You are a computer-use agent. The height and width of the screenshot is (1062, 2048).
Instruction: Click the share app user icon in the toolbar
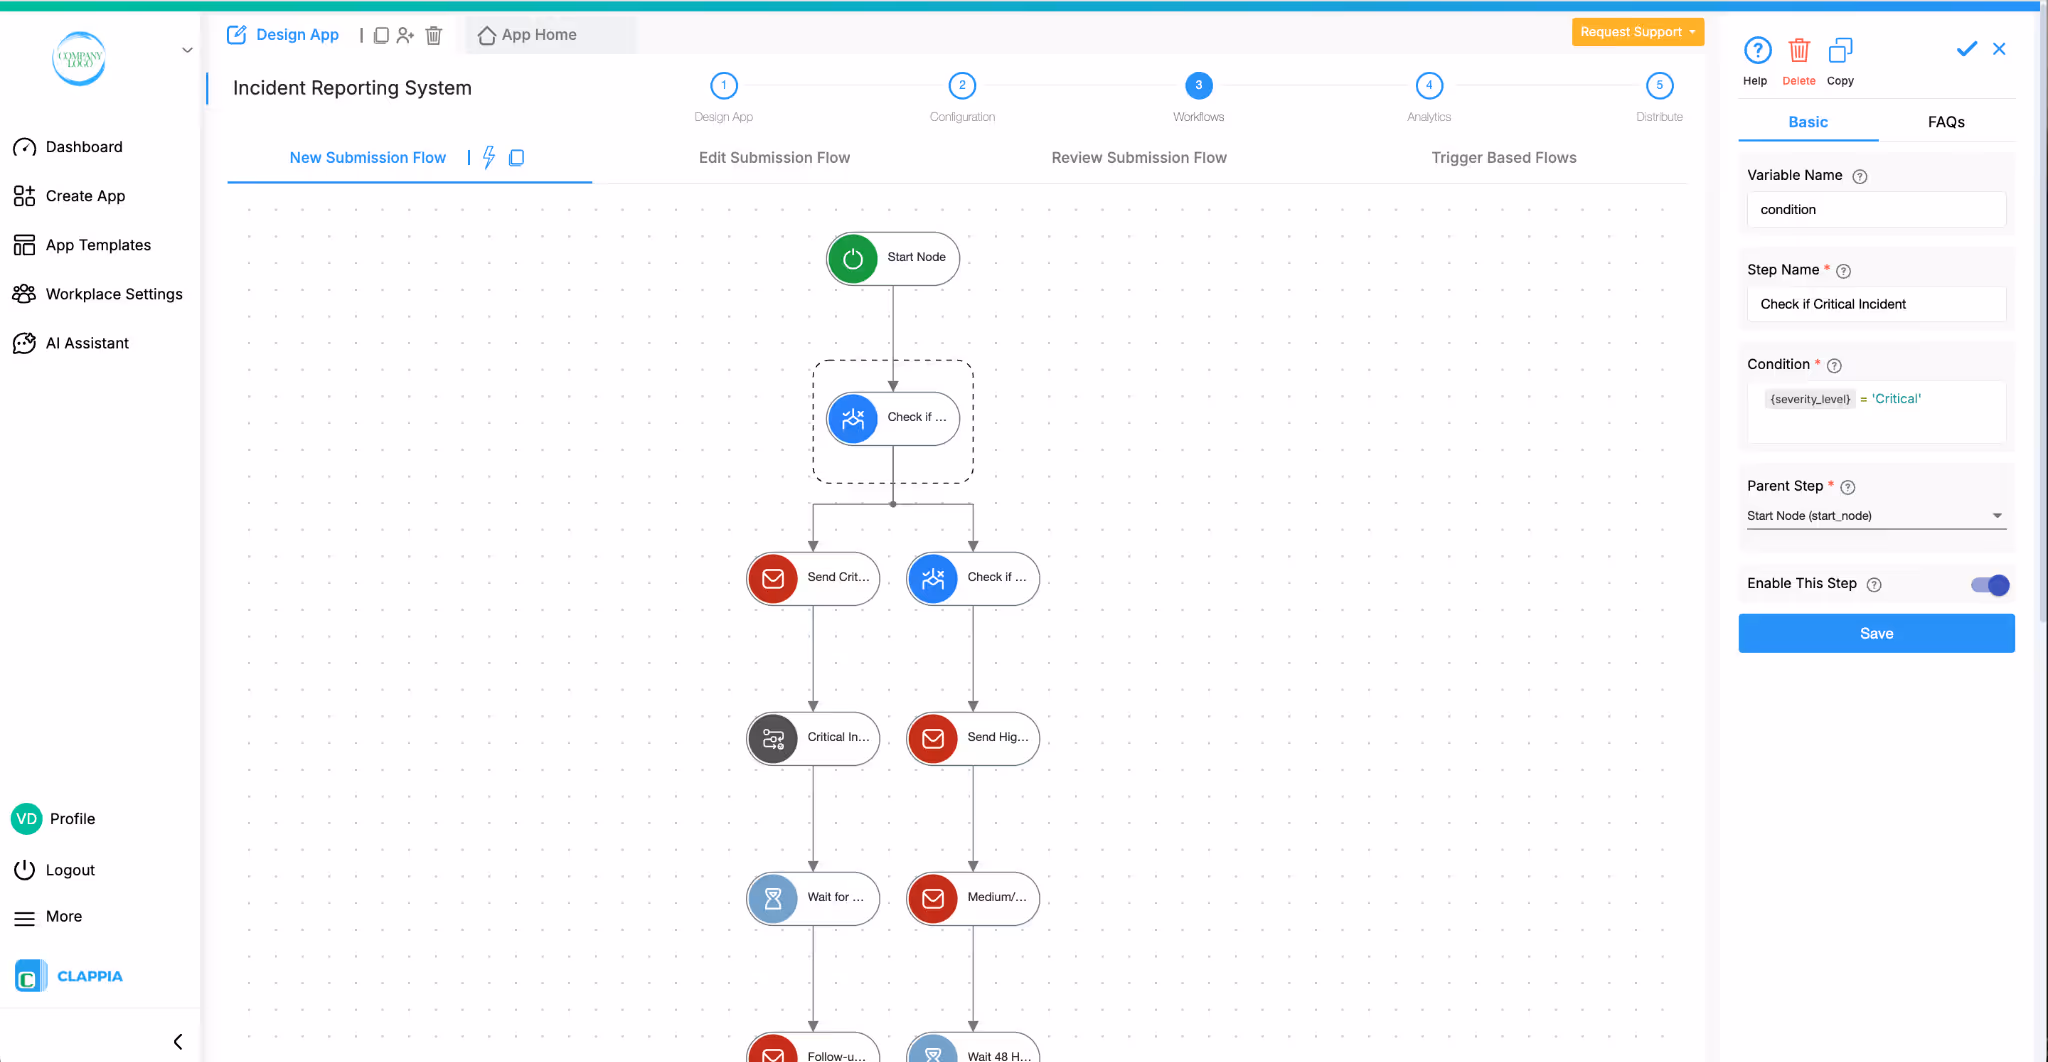point(406,34)
